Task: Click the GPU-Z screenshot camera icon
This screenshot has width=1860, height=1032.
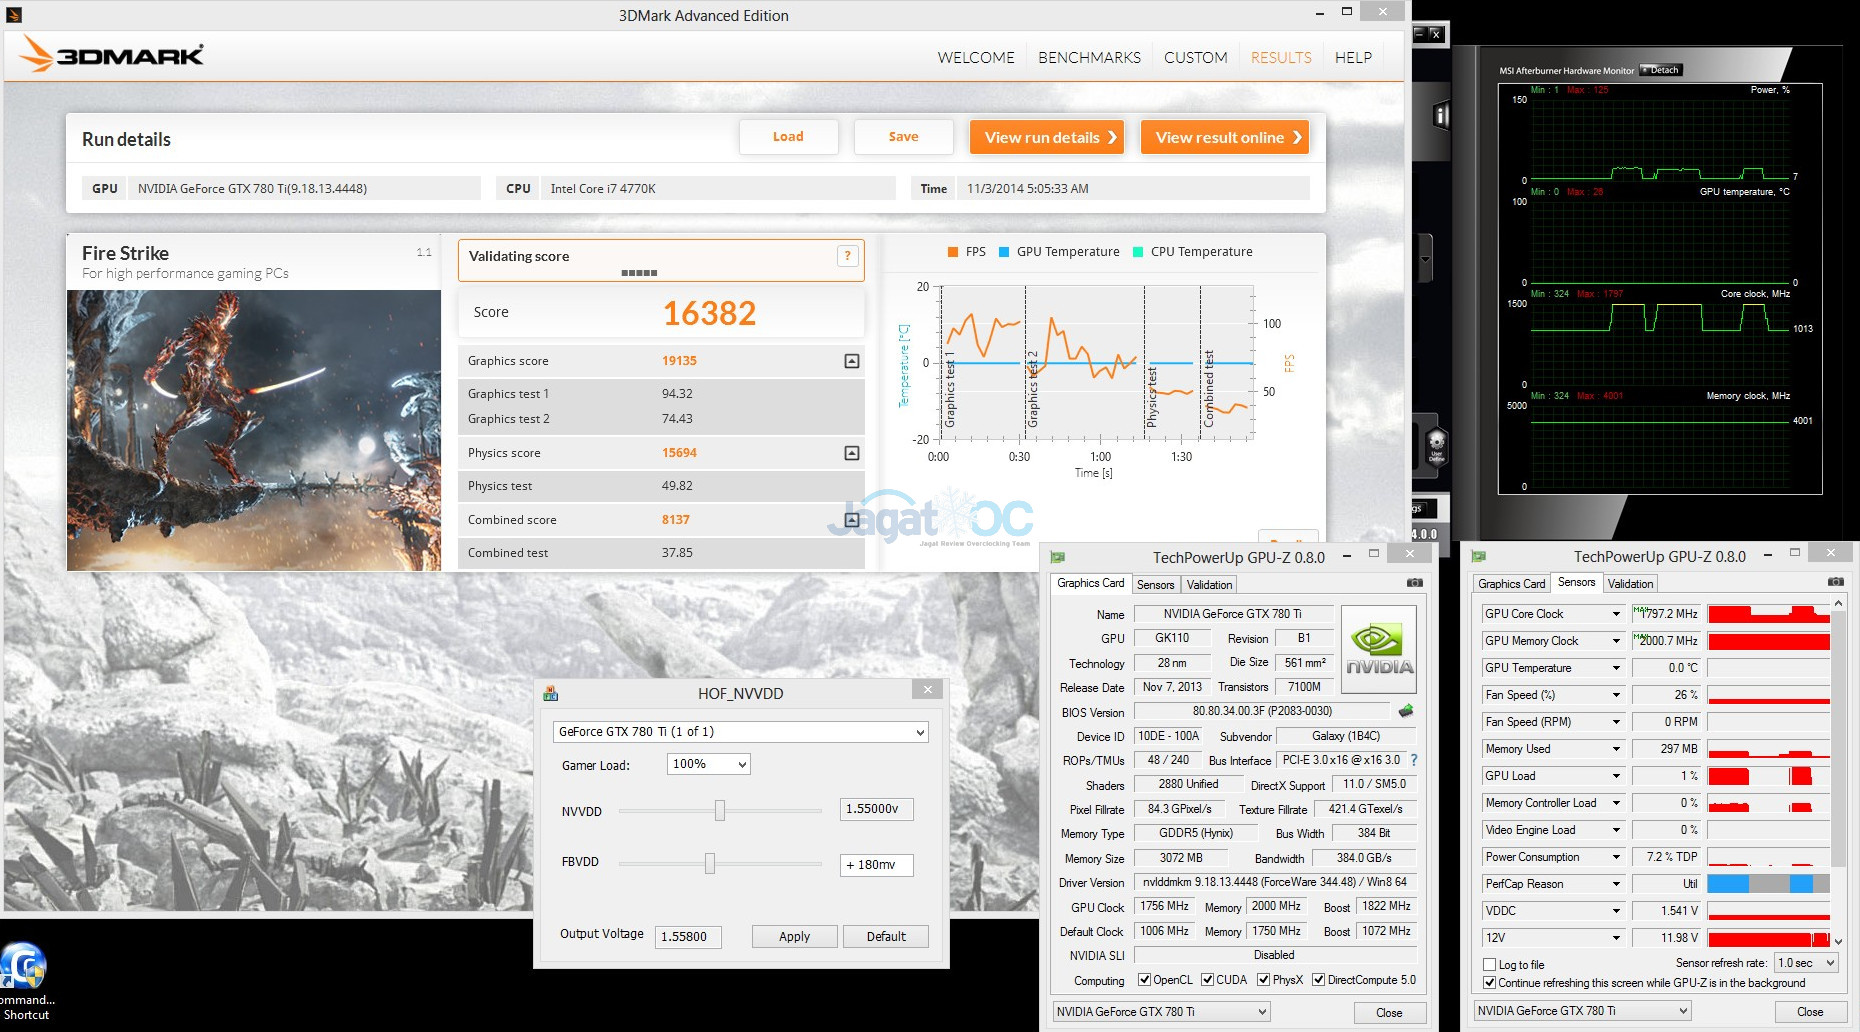Action: click(x=1414, y=583)
